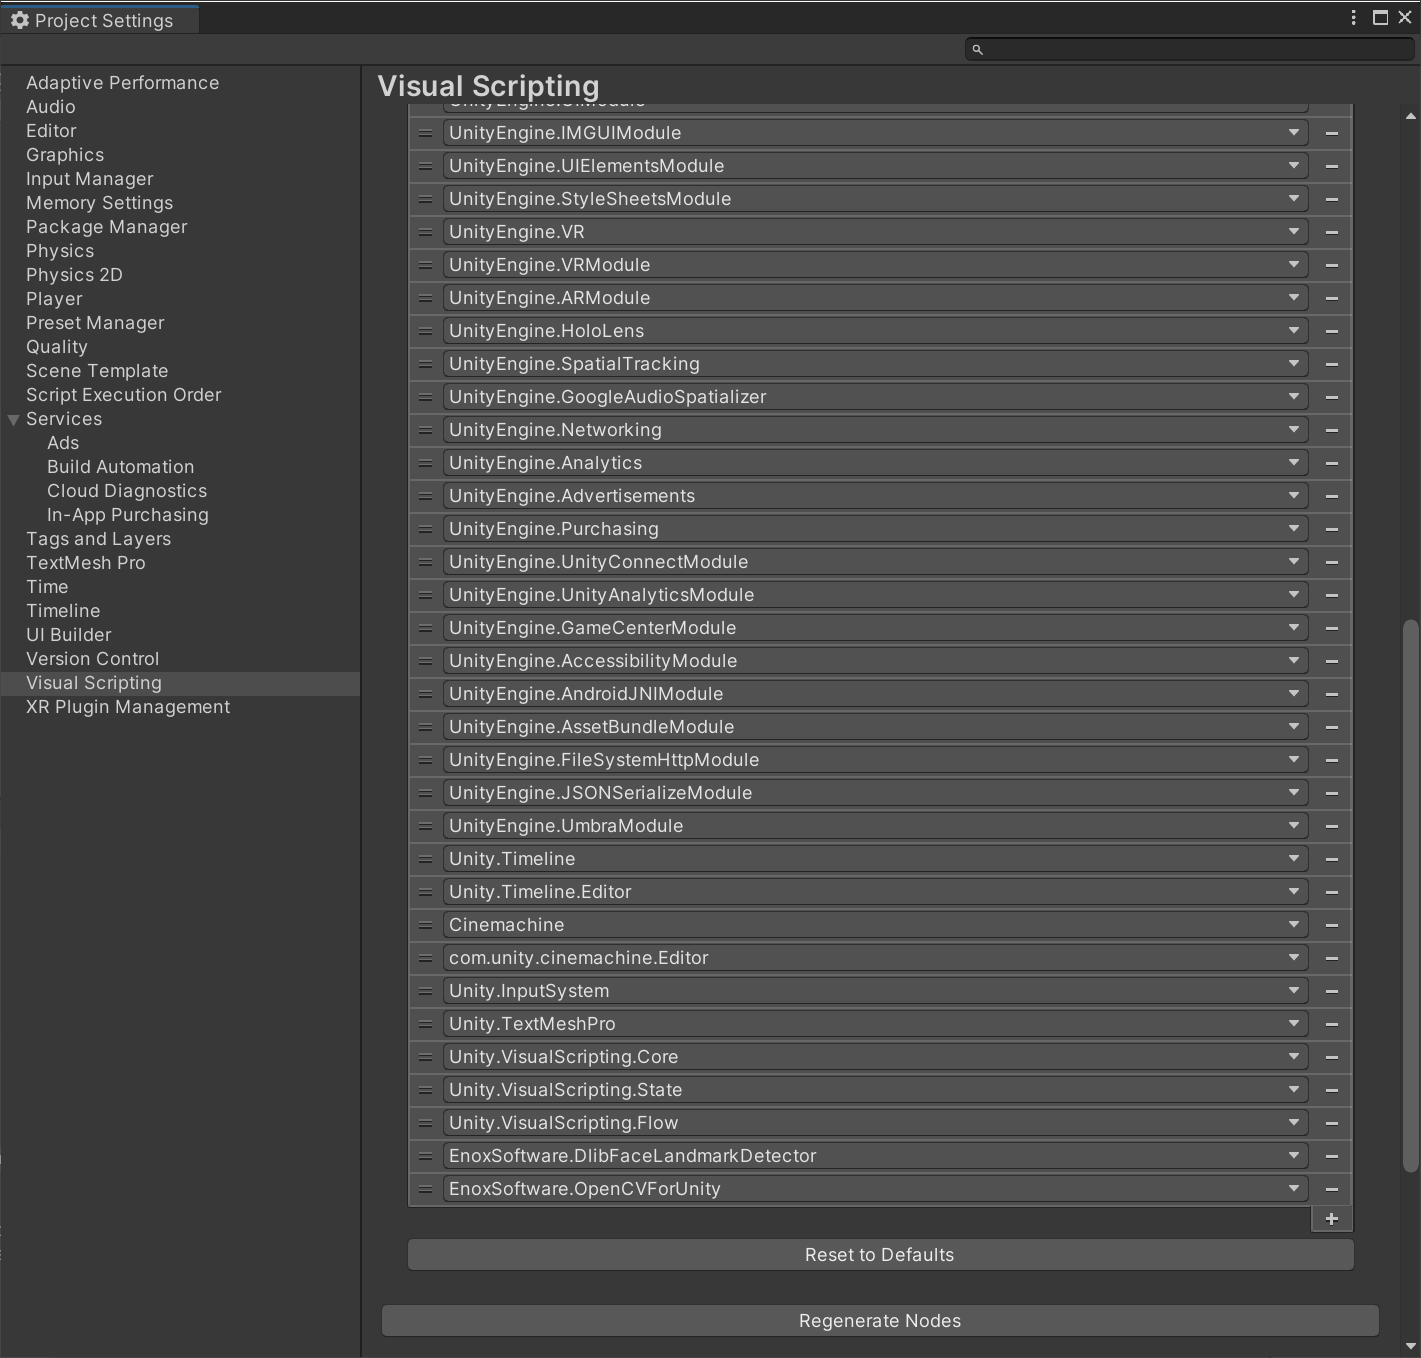Open TextMesh Pro settings
1421x1358 pixels.
pos(86,563)
